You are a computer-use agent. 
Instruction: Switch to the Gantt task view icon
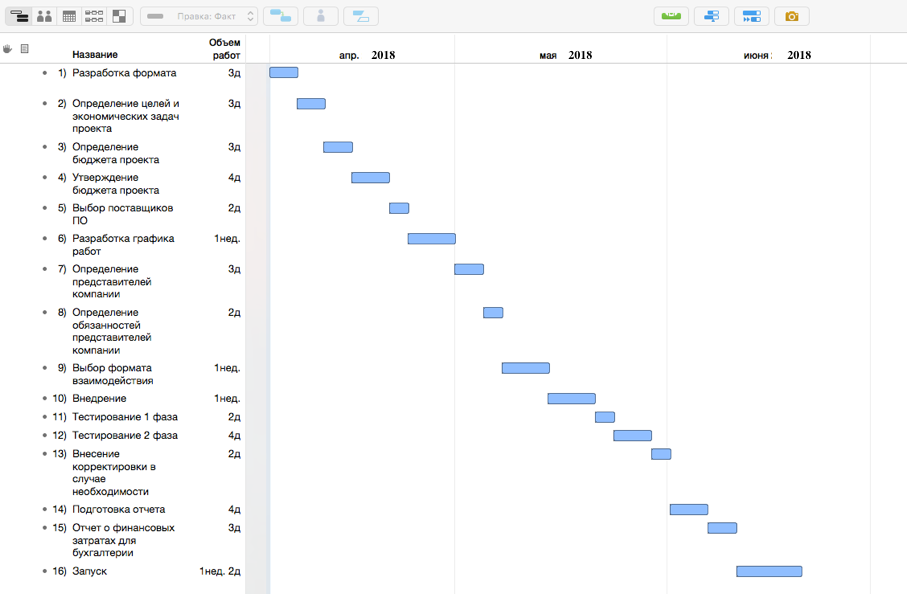coord(19,16)
